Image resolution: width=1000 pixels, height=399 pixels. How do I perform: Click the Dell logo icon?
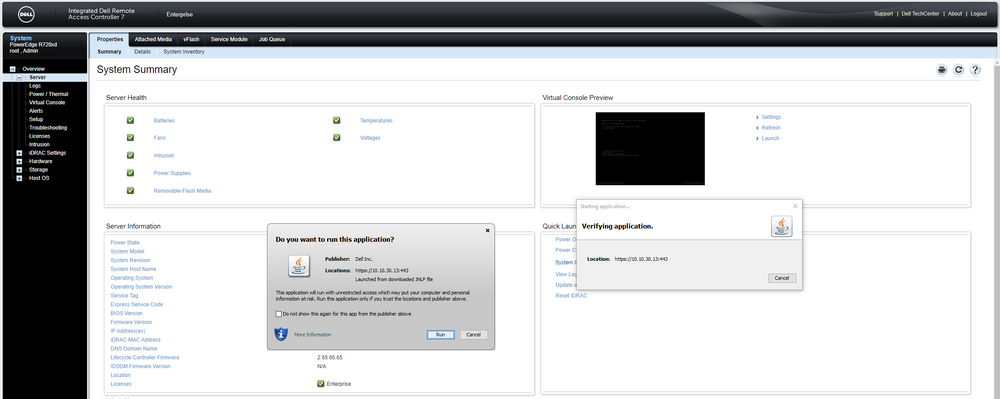tap(26, 14)
